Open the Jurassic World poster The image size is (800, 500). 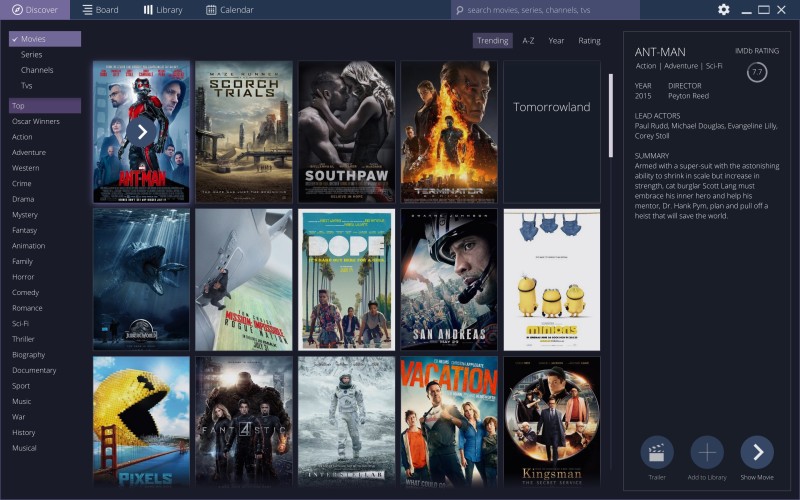click(x=141, y=280)
